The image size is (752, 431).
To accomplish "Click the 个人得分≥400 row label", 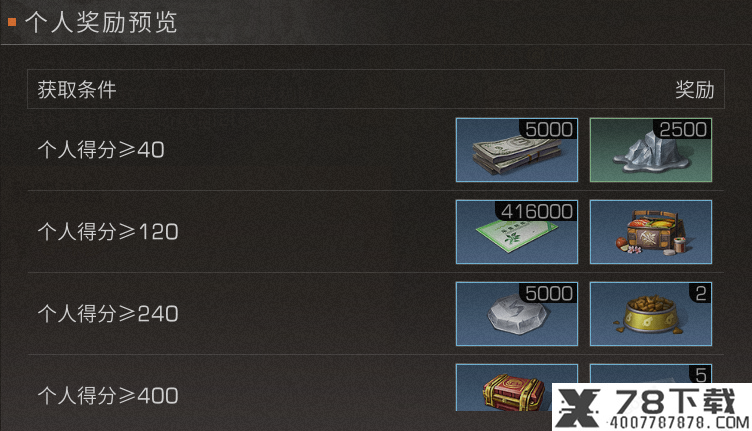I will point(108,396).
